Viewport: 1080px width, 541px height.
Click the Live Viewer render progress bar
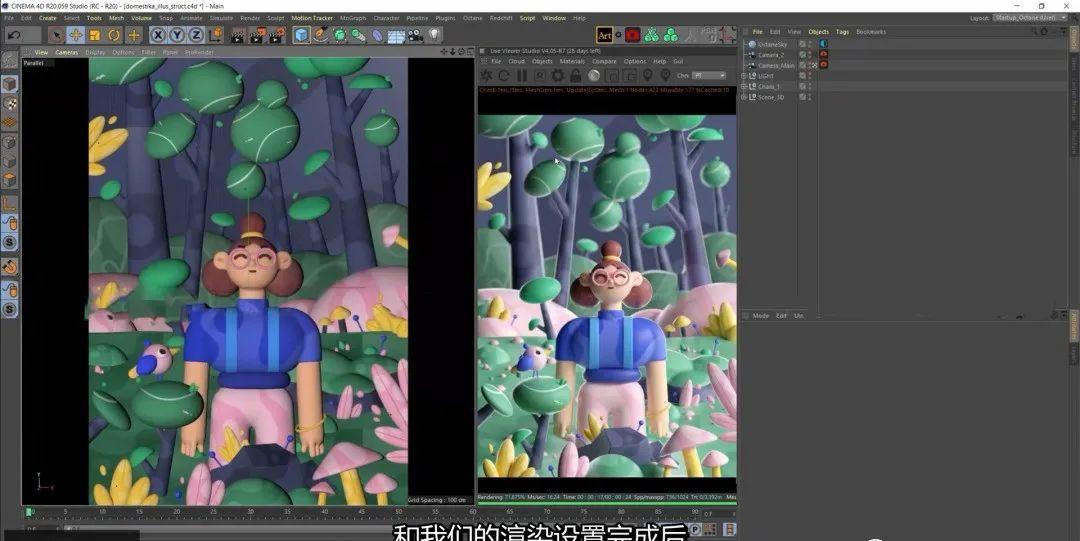click(x=607, y=504)
